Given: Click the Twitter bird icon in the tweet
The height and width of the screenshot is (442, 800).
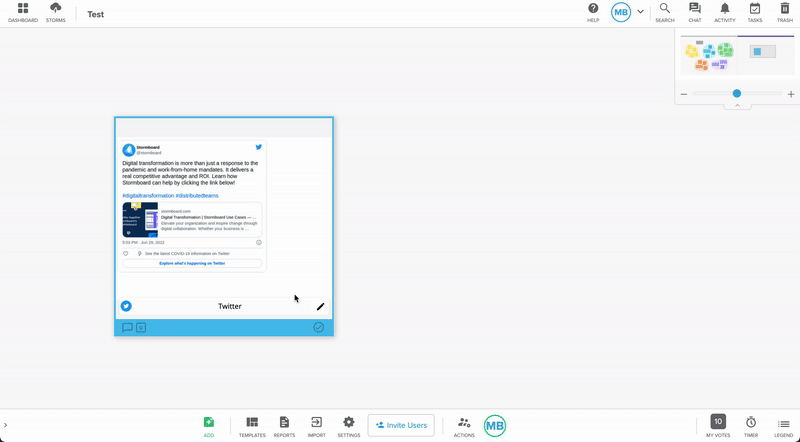Looking at the screenshot, I should point(259,147).
